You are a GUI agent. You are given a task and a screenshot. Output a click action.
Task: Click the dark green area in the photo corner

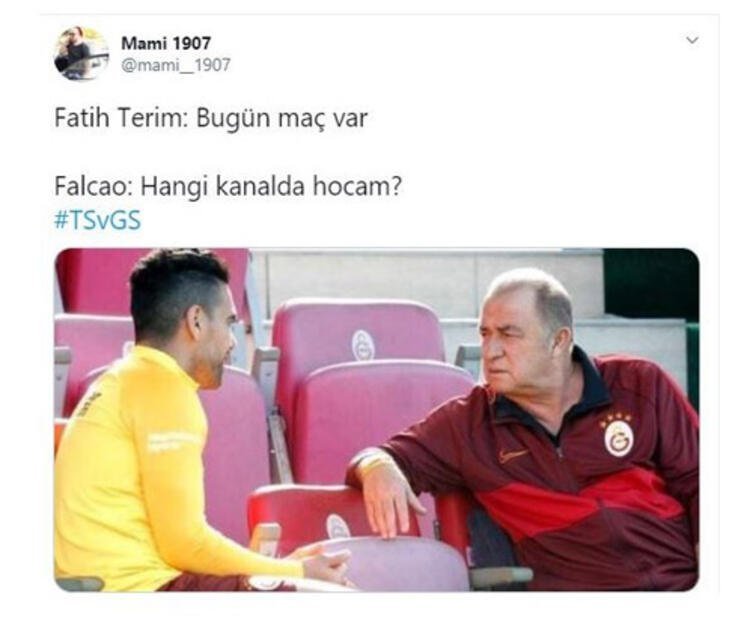(x=651, y=285)
